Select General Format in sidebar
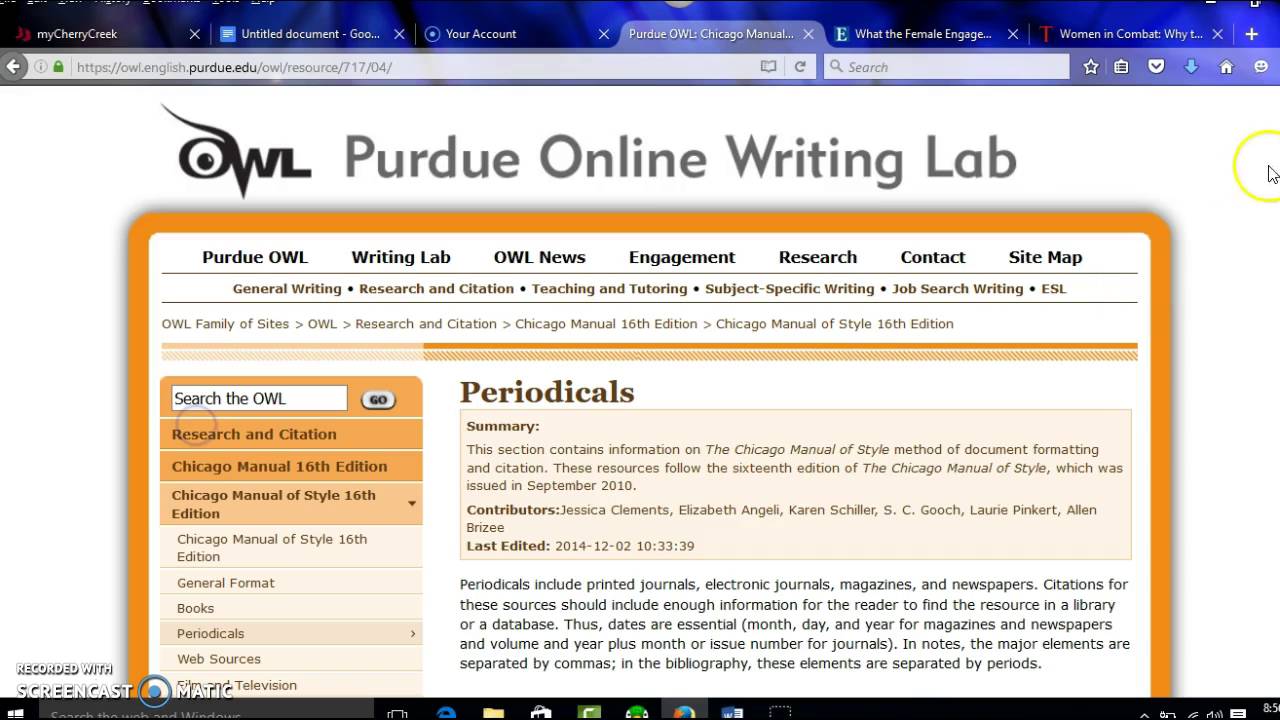Screen dimensions: 1280x720 (226, 583)
